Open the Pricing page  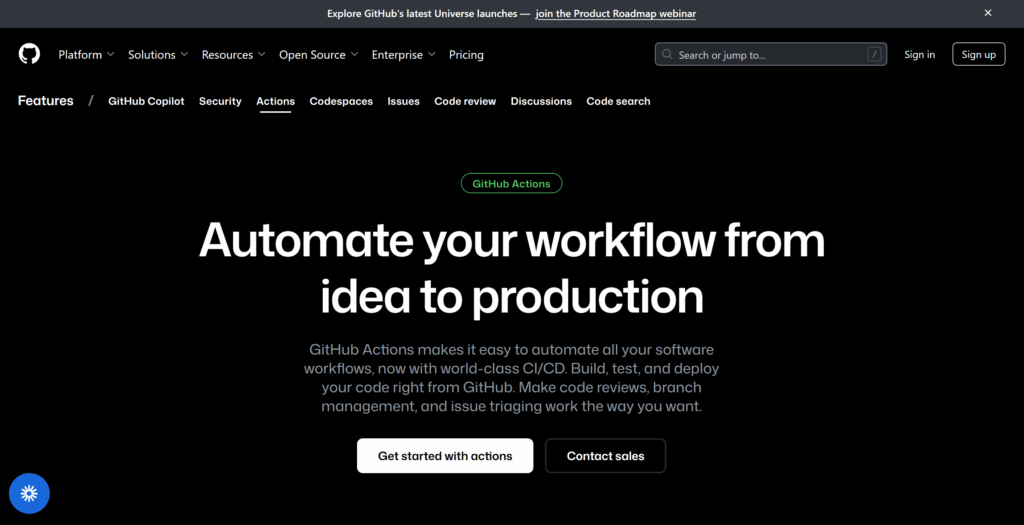point(466,55)
